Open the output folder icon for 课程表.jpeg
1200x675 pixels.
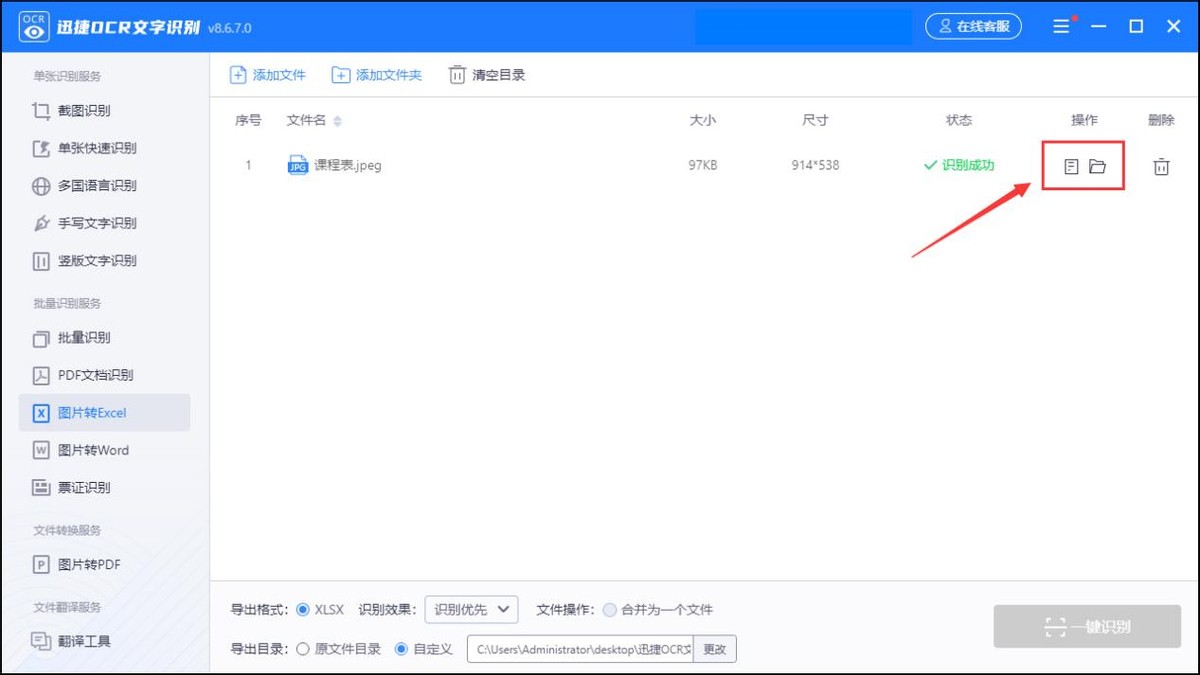[x=1098, y=166]
